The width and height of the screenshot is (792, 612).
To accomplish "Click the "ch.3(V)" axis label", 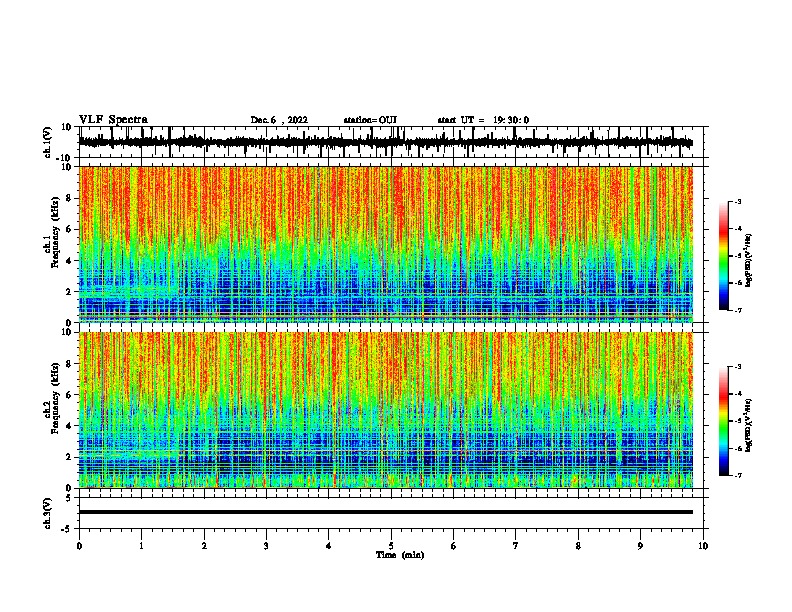I will coord(48,513).
